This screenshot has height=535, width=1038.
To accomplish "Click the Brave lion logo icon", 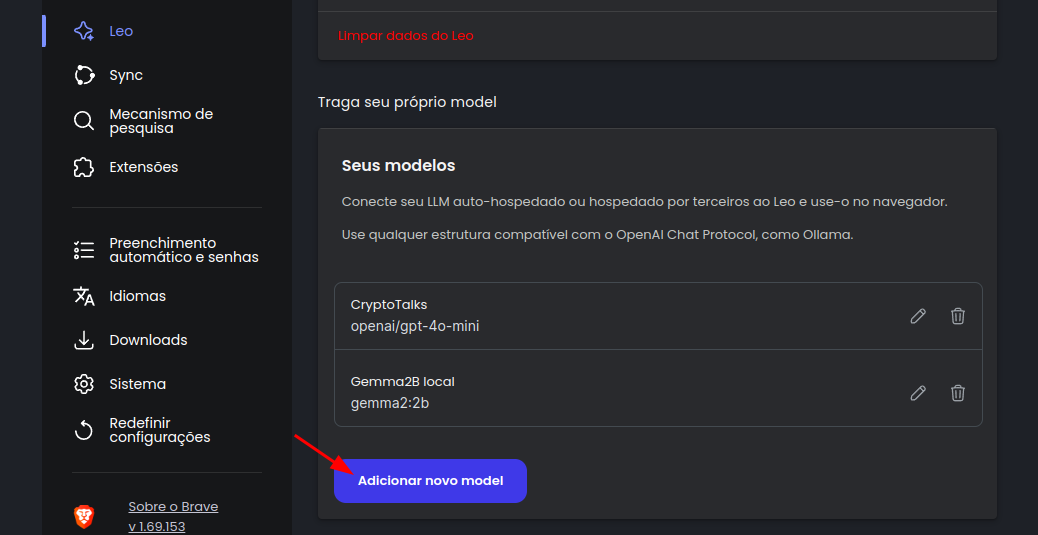I will click(84, 516).
